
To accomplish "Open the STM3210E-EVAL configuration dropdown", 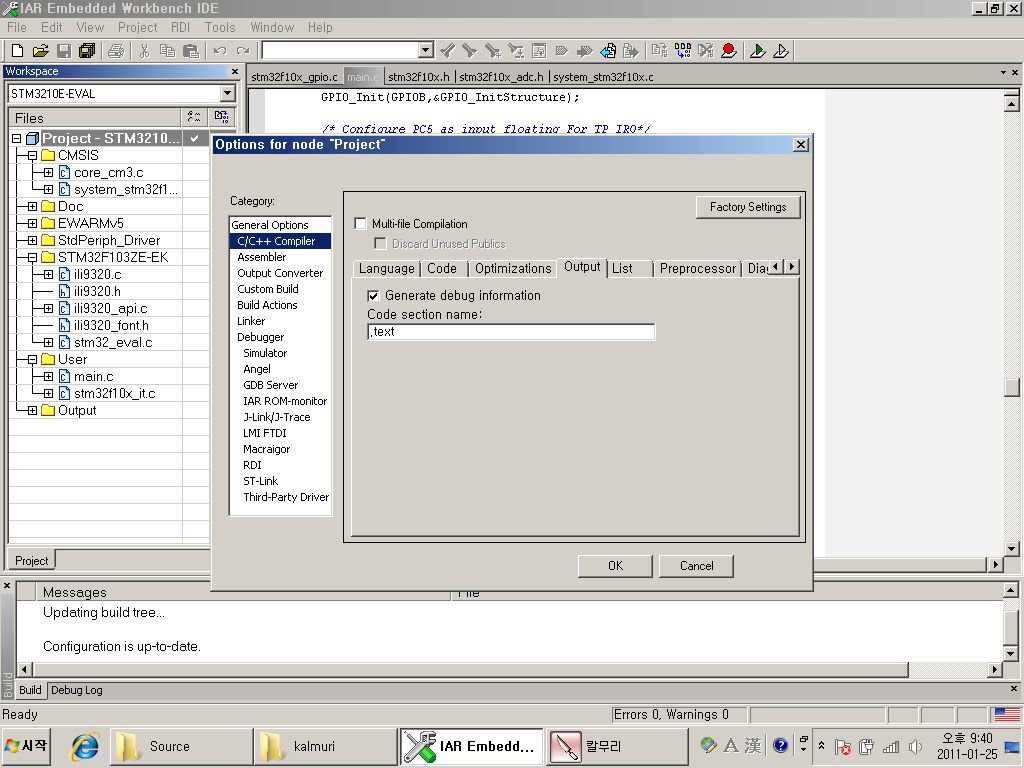I will [x=227, y=93].
